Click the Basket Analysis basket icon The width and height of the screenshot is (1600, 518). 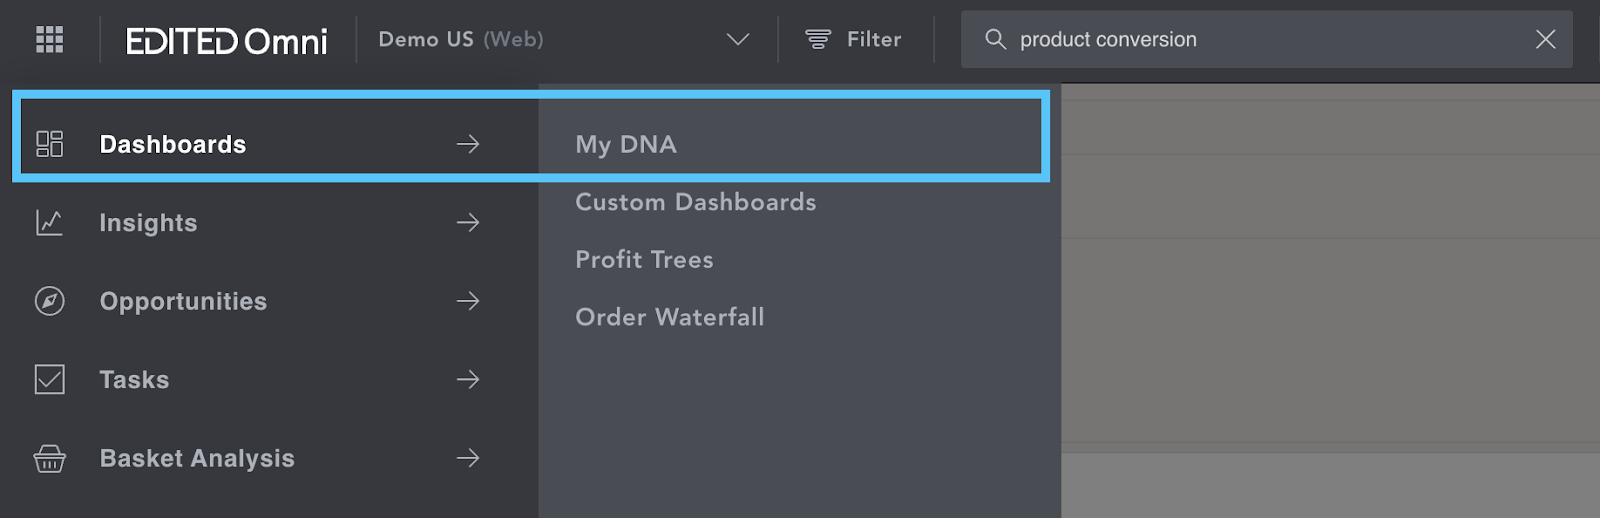click(x=49, y=458)
